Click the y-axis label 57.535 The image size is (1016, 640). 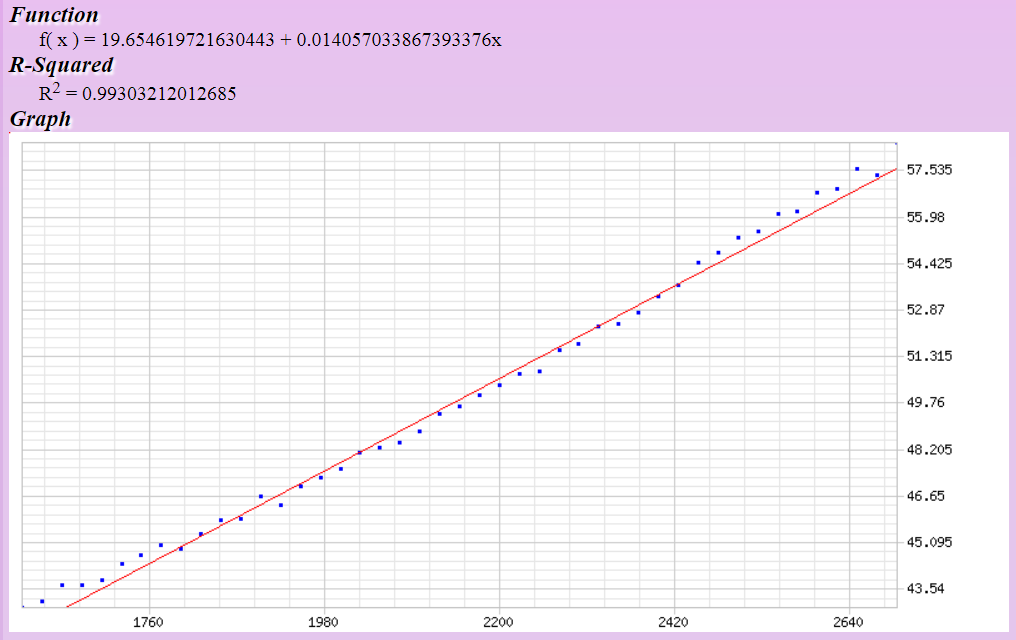coord(929,170)
